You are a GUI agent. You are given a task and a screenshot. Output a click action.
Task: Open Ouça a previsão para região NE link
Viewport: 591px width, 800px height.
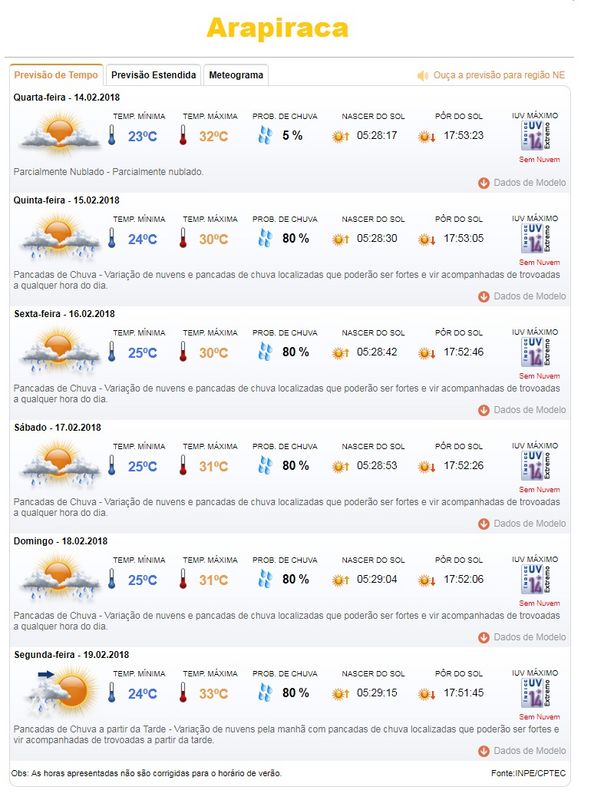point(499,75)
